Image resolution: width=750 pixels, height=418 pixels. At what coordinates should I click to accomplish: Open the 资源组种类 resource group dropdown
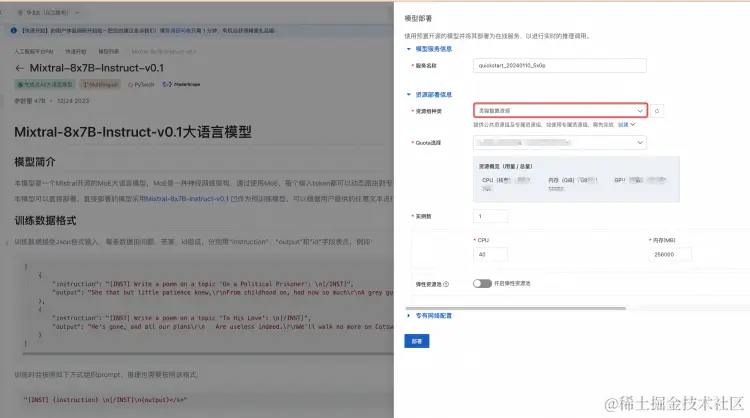[560, 110]
